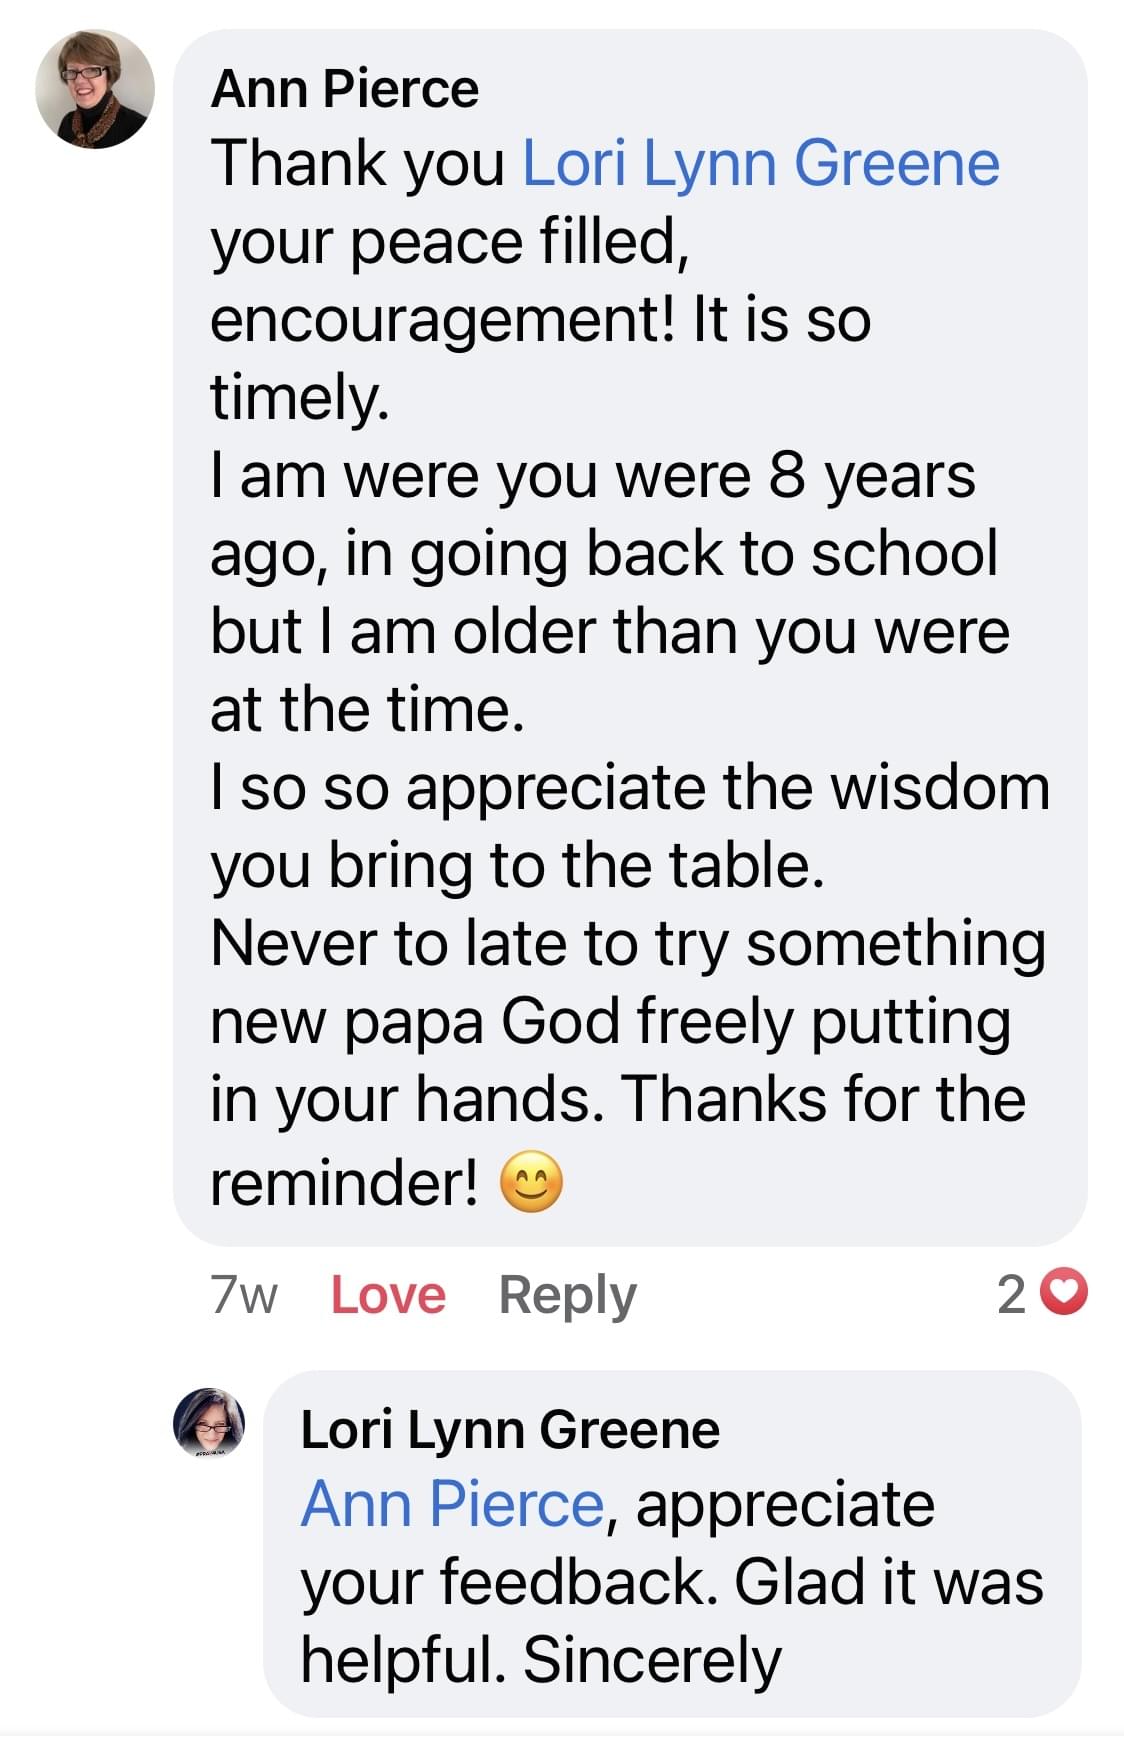
Task: Click the 'Never to late' sentence line
Action: click(x=628, y=943)
